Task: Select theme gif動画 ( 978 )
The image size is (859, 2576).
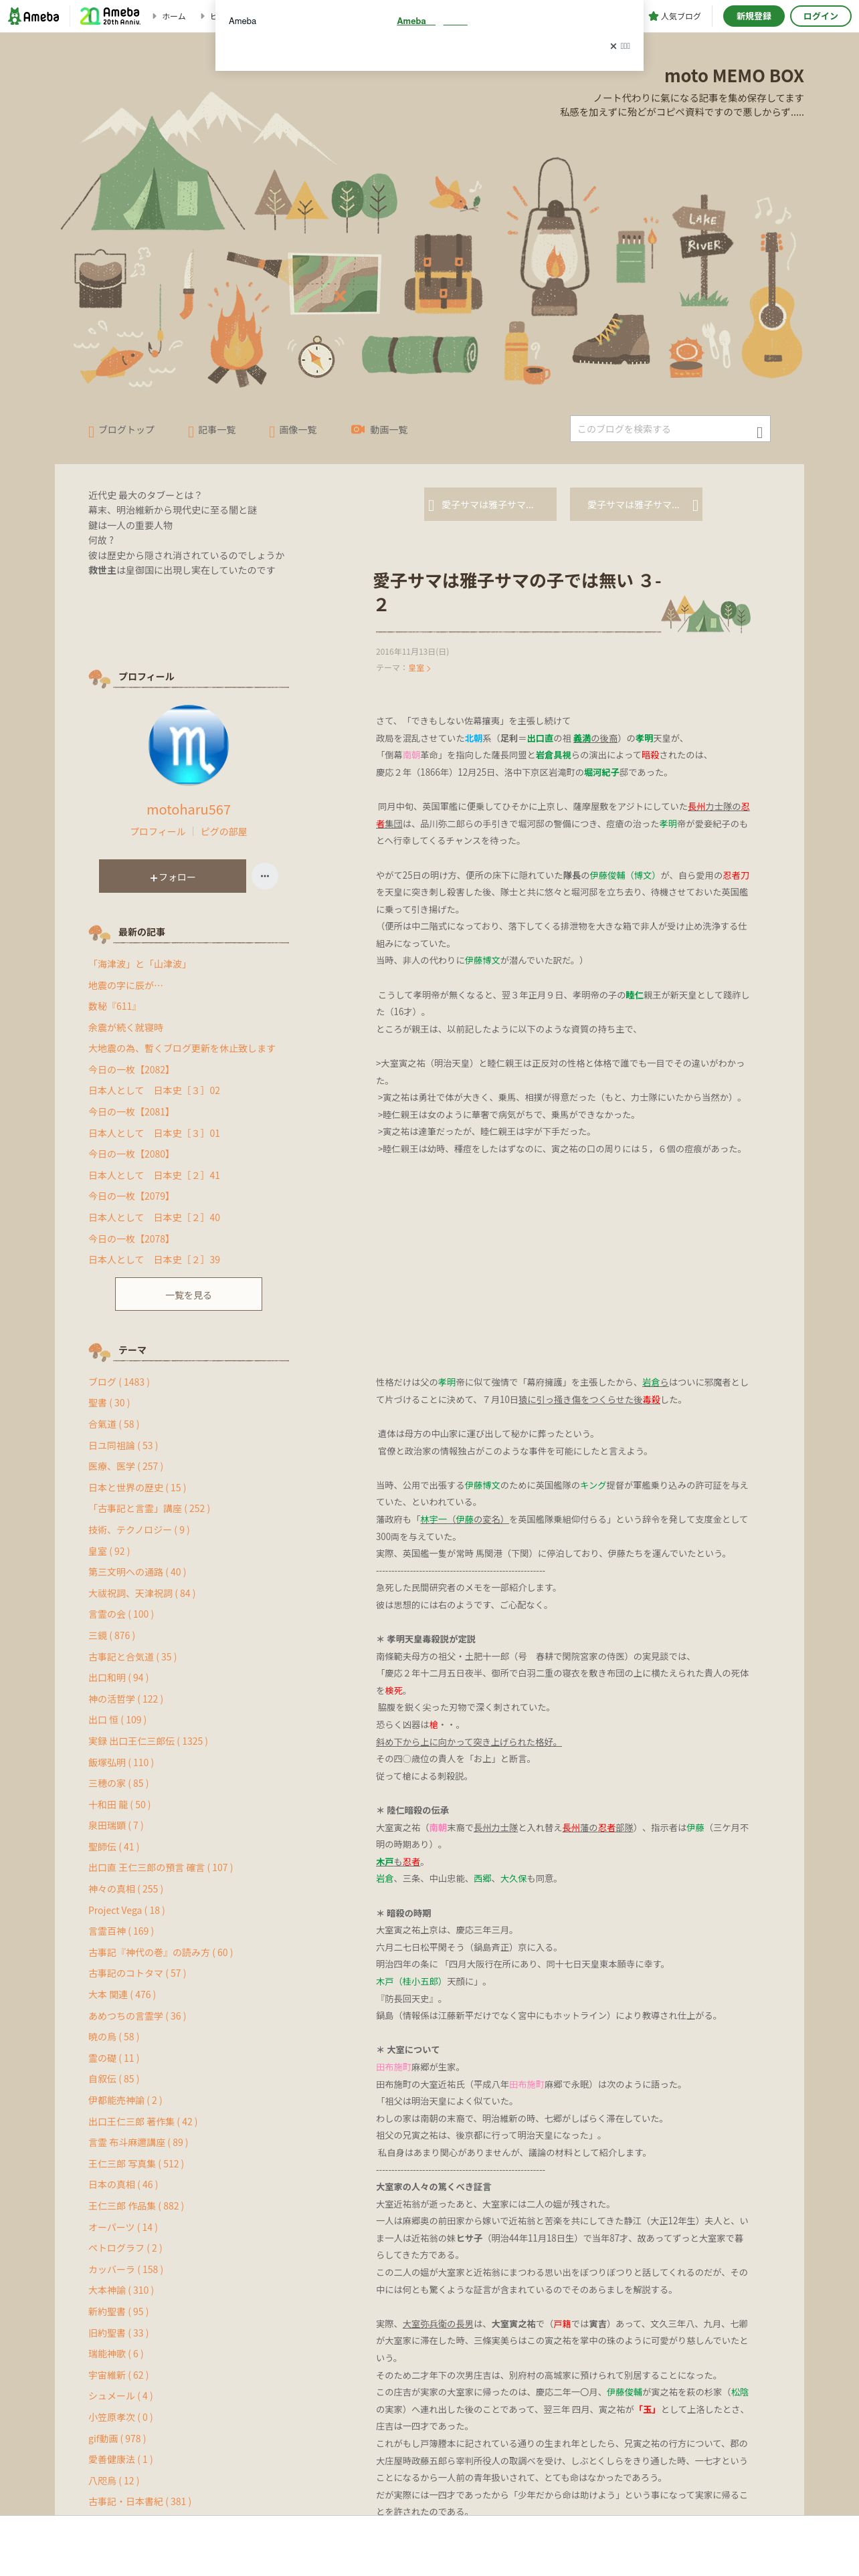Action: [x=117, y=2439]
